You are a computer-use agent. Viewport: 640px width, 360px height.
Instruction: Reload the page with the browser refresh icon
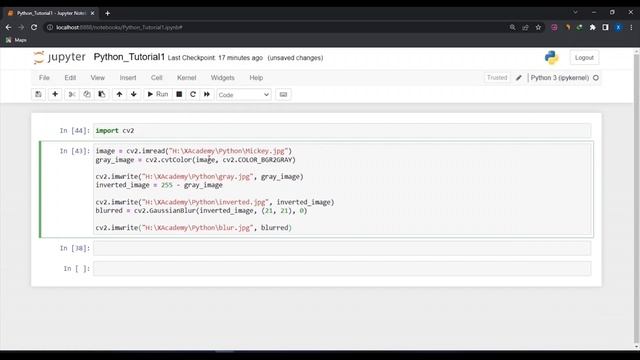(34, 27)
